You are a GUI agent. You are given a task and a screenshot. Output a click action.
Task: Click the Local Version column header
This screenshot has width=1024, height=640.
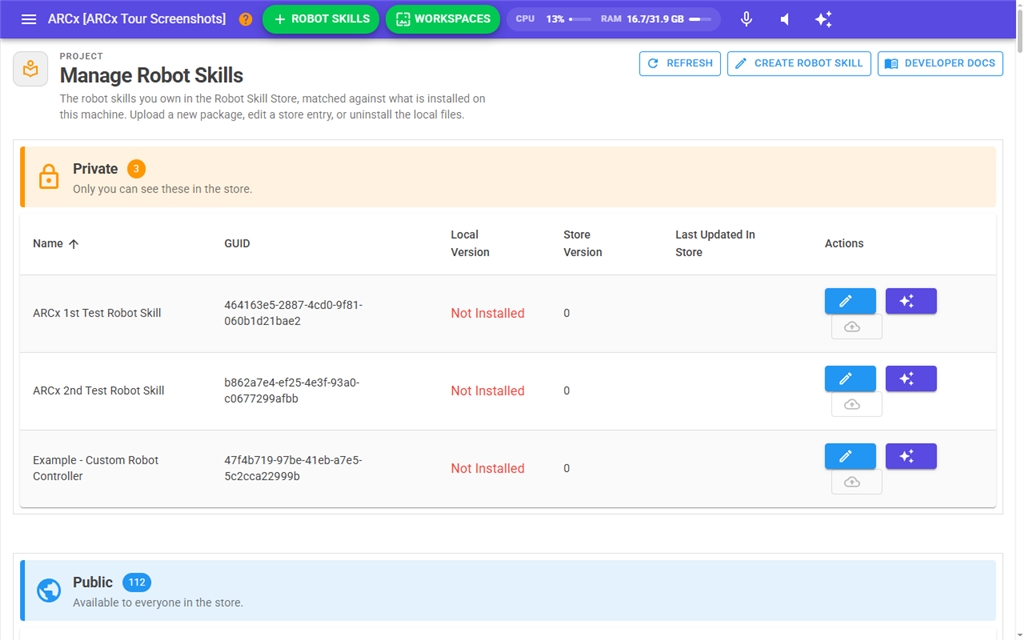pos(470,243)
